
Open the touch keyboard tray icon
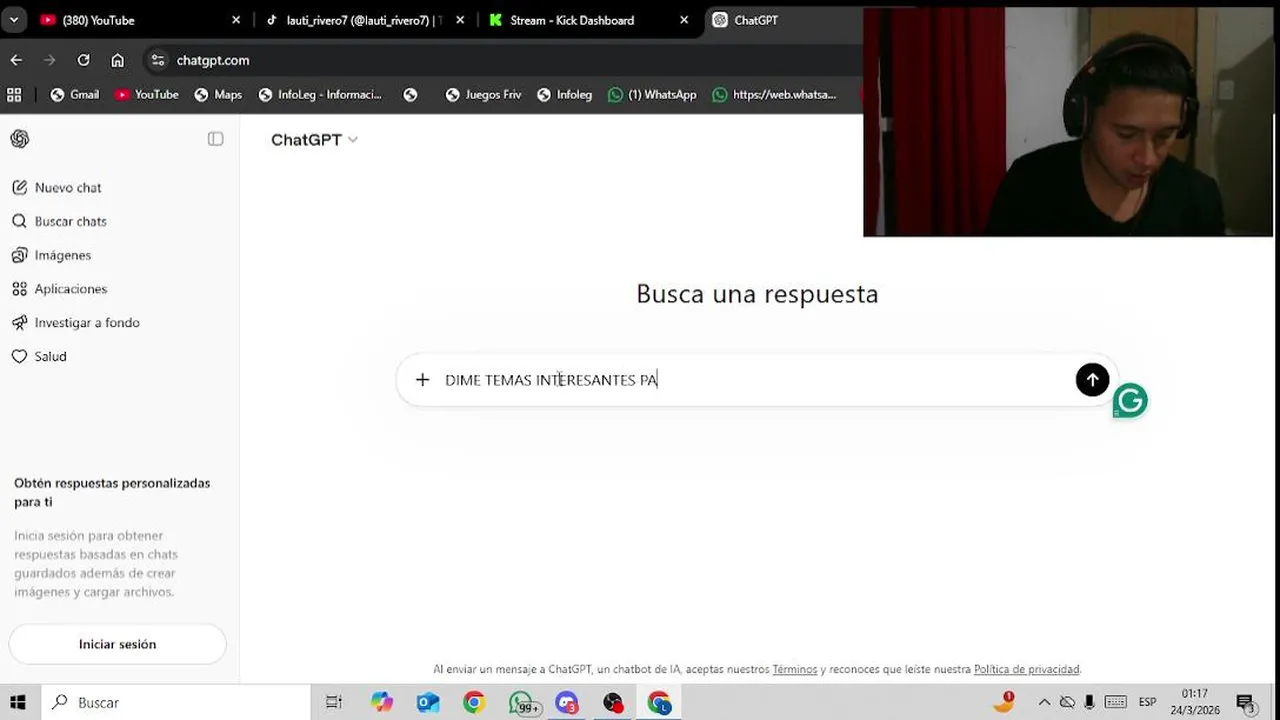click(x=1115, y=702)
